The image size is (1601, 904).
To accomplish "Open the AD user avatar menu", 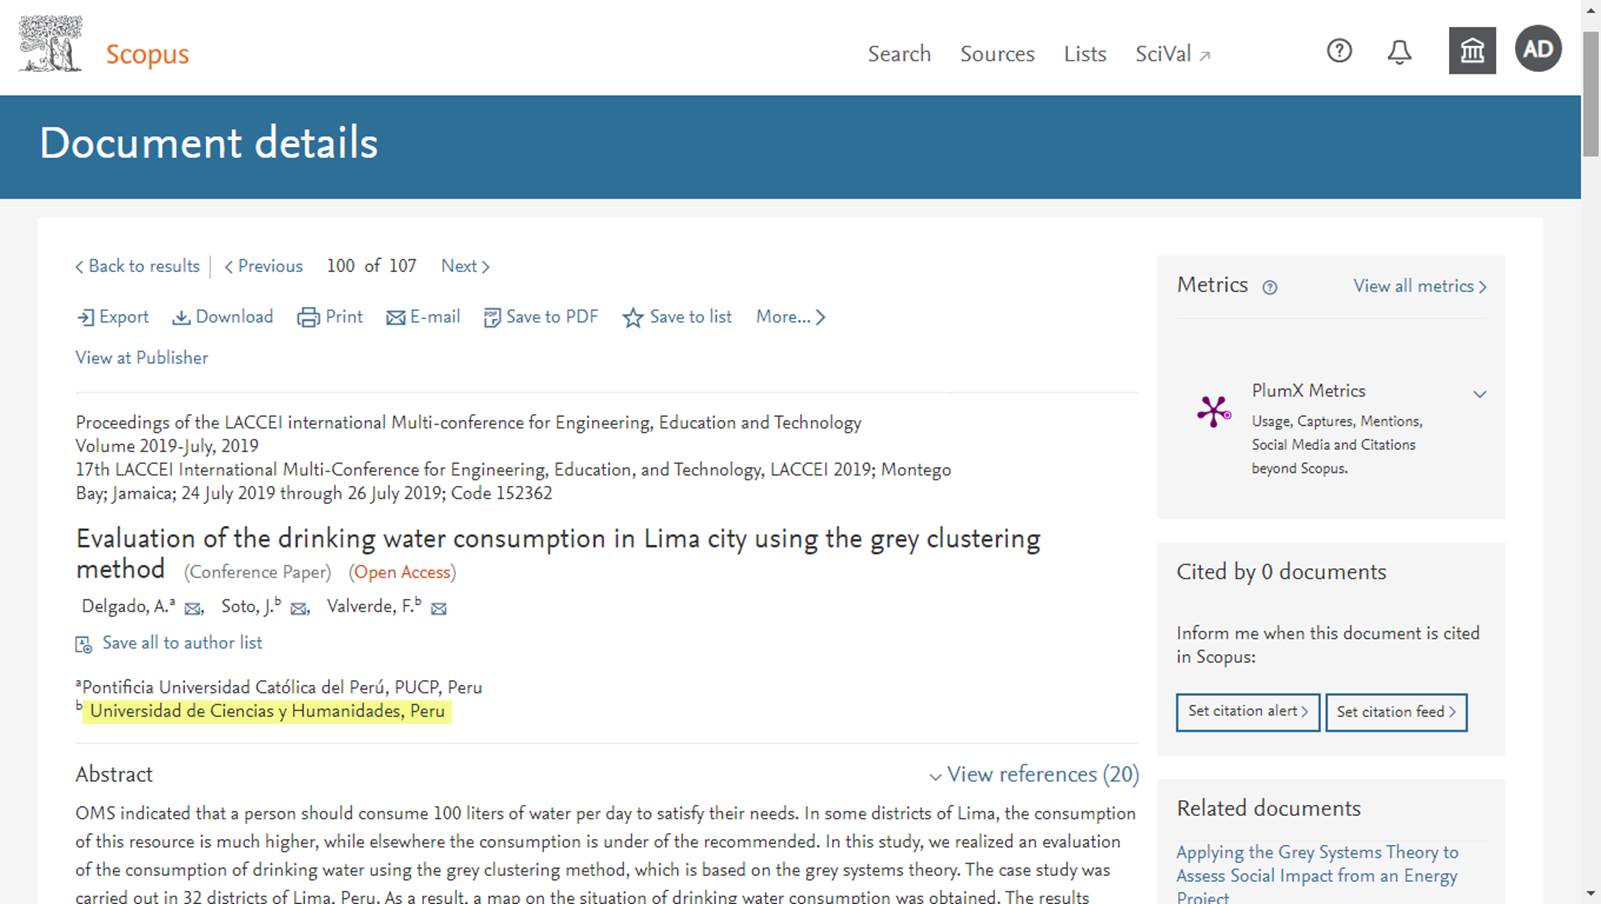I will point(1538,49).
